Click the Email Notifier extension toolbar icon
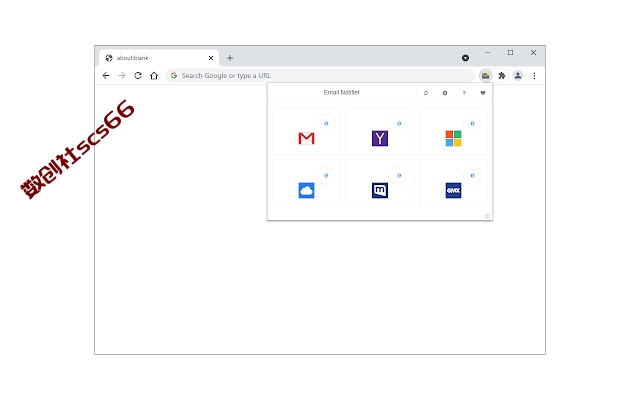Image resolution: width=640 pixels, height=400 pixels. [485, 76]
